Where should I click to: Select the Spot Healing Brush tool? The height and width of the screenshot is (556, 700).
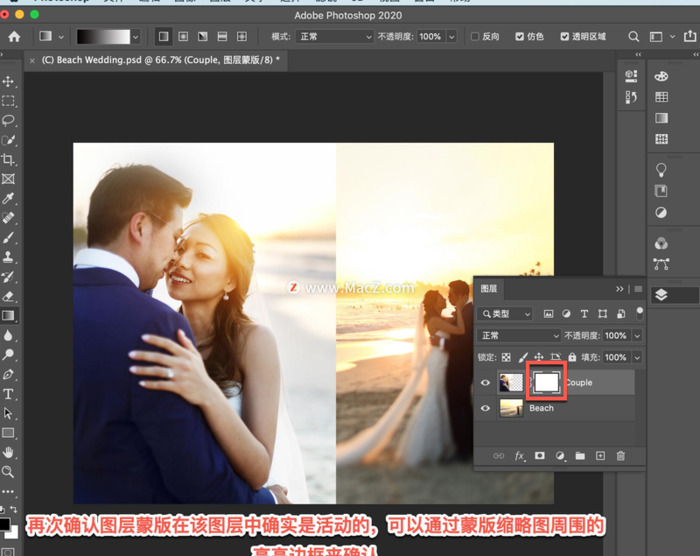tap(8, 218)
